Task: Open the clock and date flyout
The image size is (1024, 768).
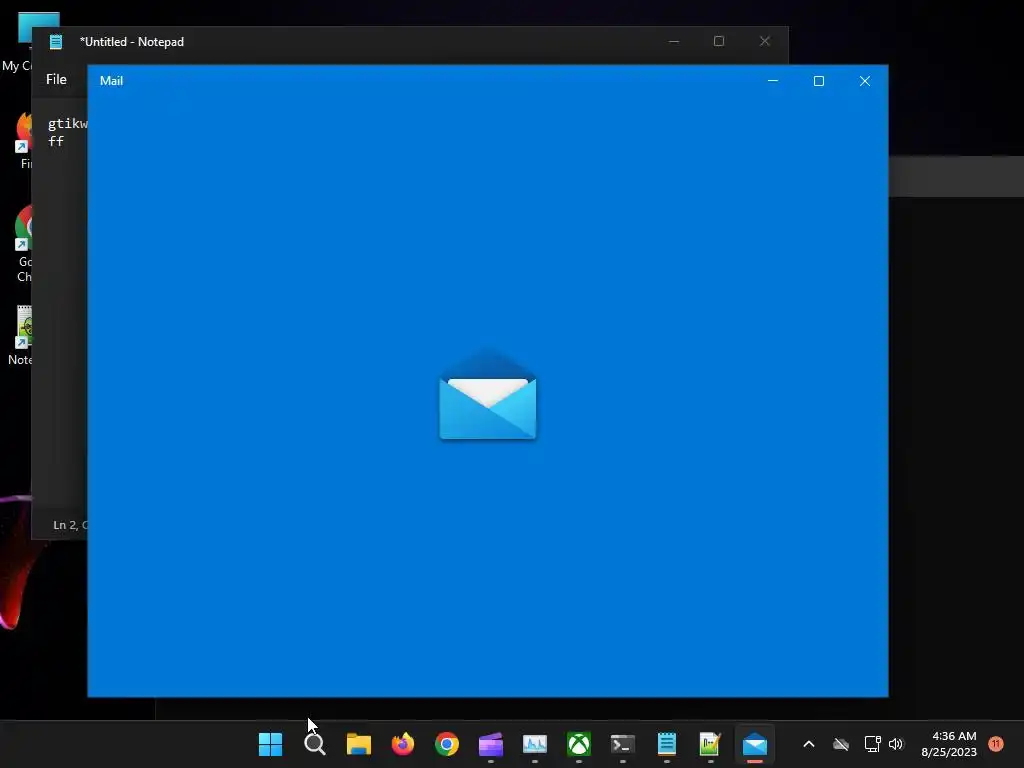Action: coord(949,744)
